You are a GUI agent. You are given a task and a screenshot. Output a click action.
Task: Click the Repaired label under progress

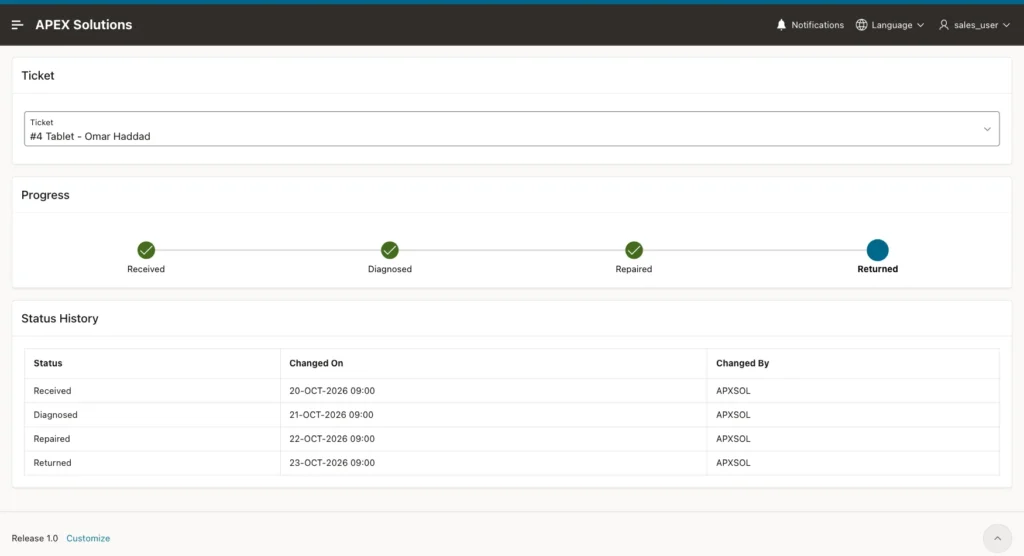click(633, 269)
